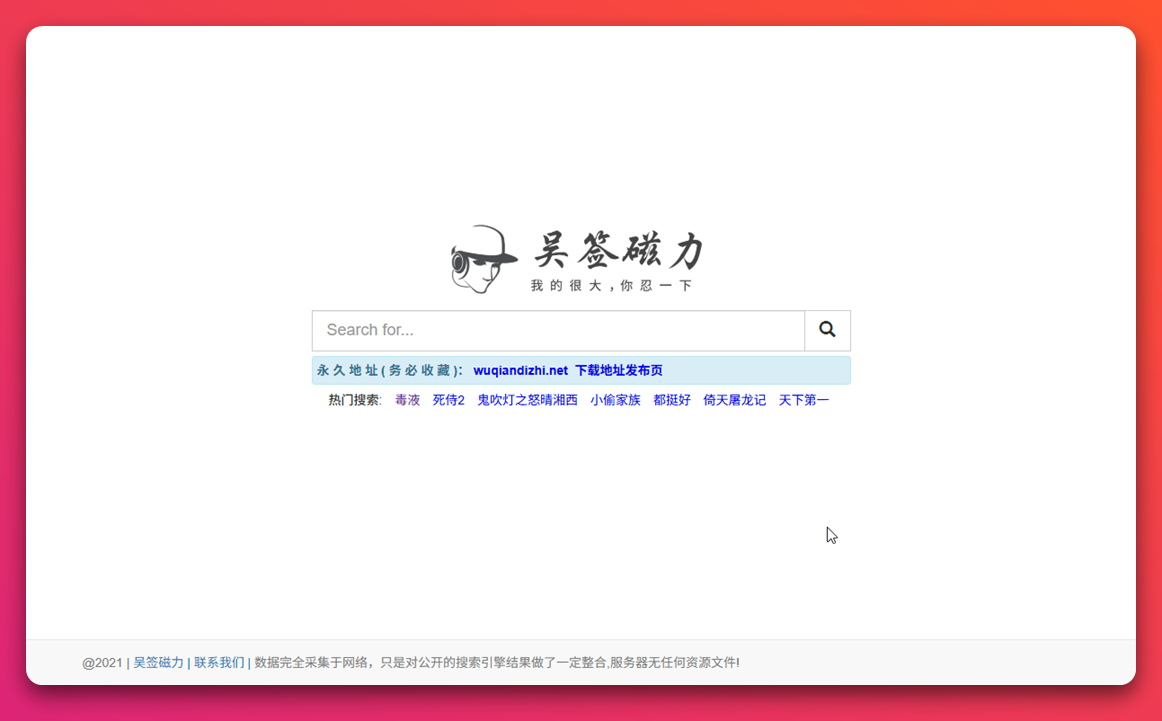
Task: Click the search button beside the input field
Action: 826,330
